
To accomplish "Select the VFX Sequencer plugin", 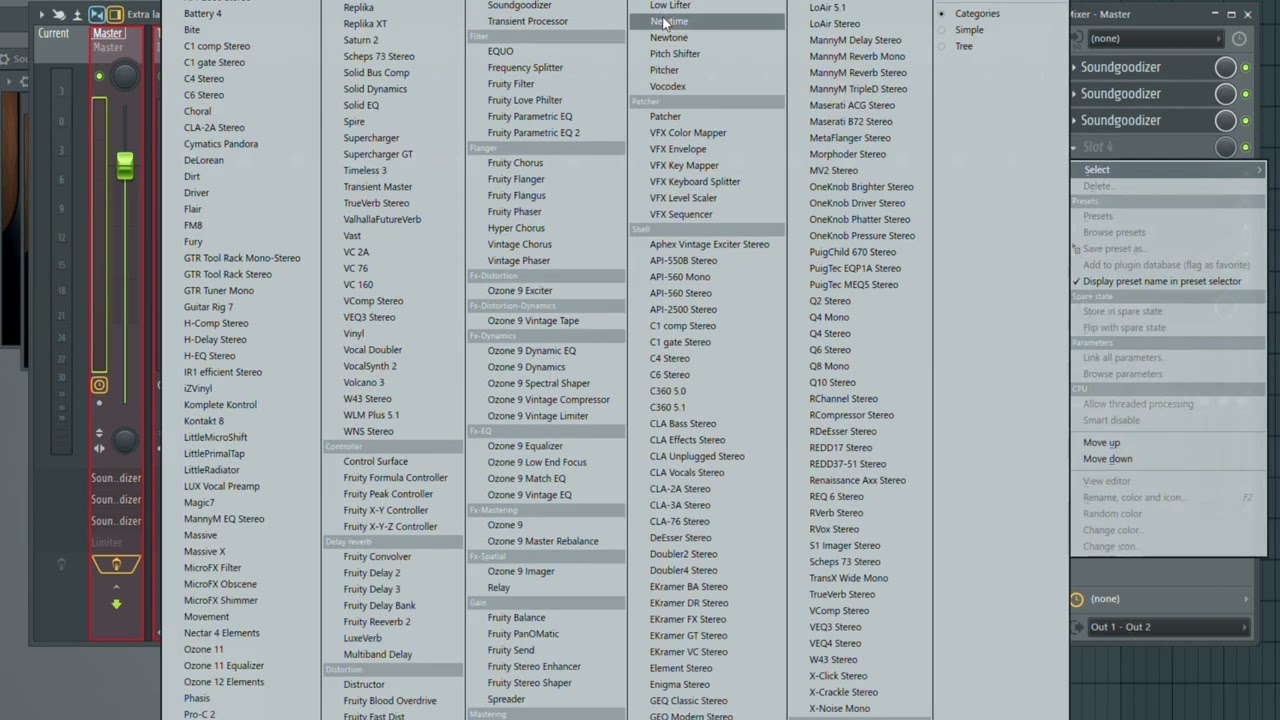I will 681,214.
